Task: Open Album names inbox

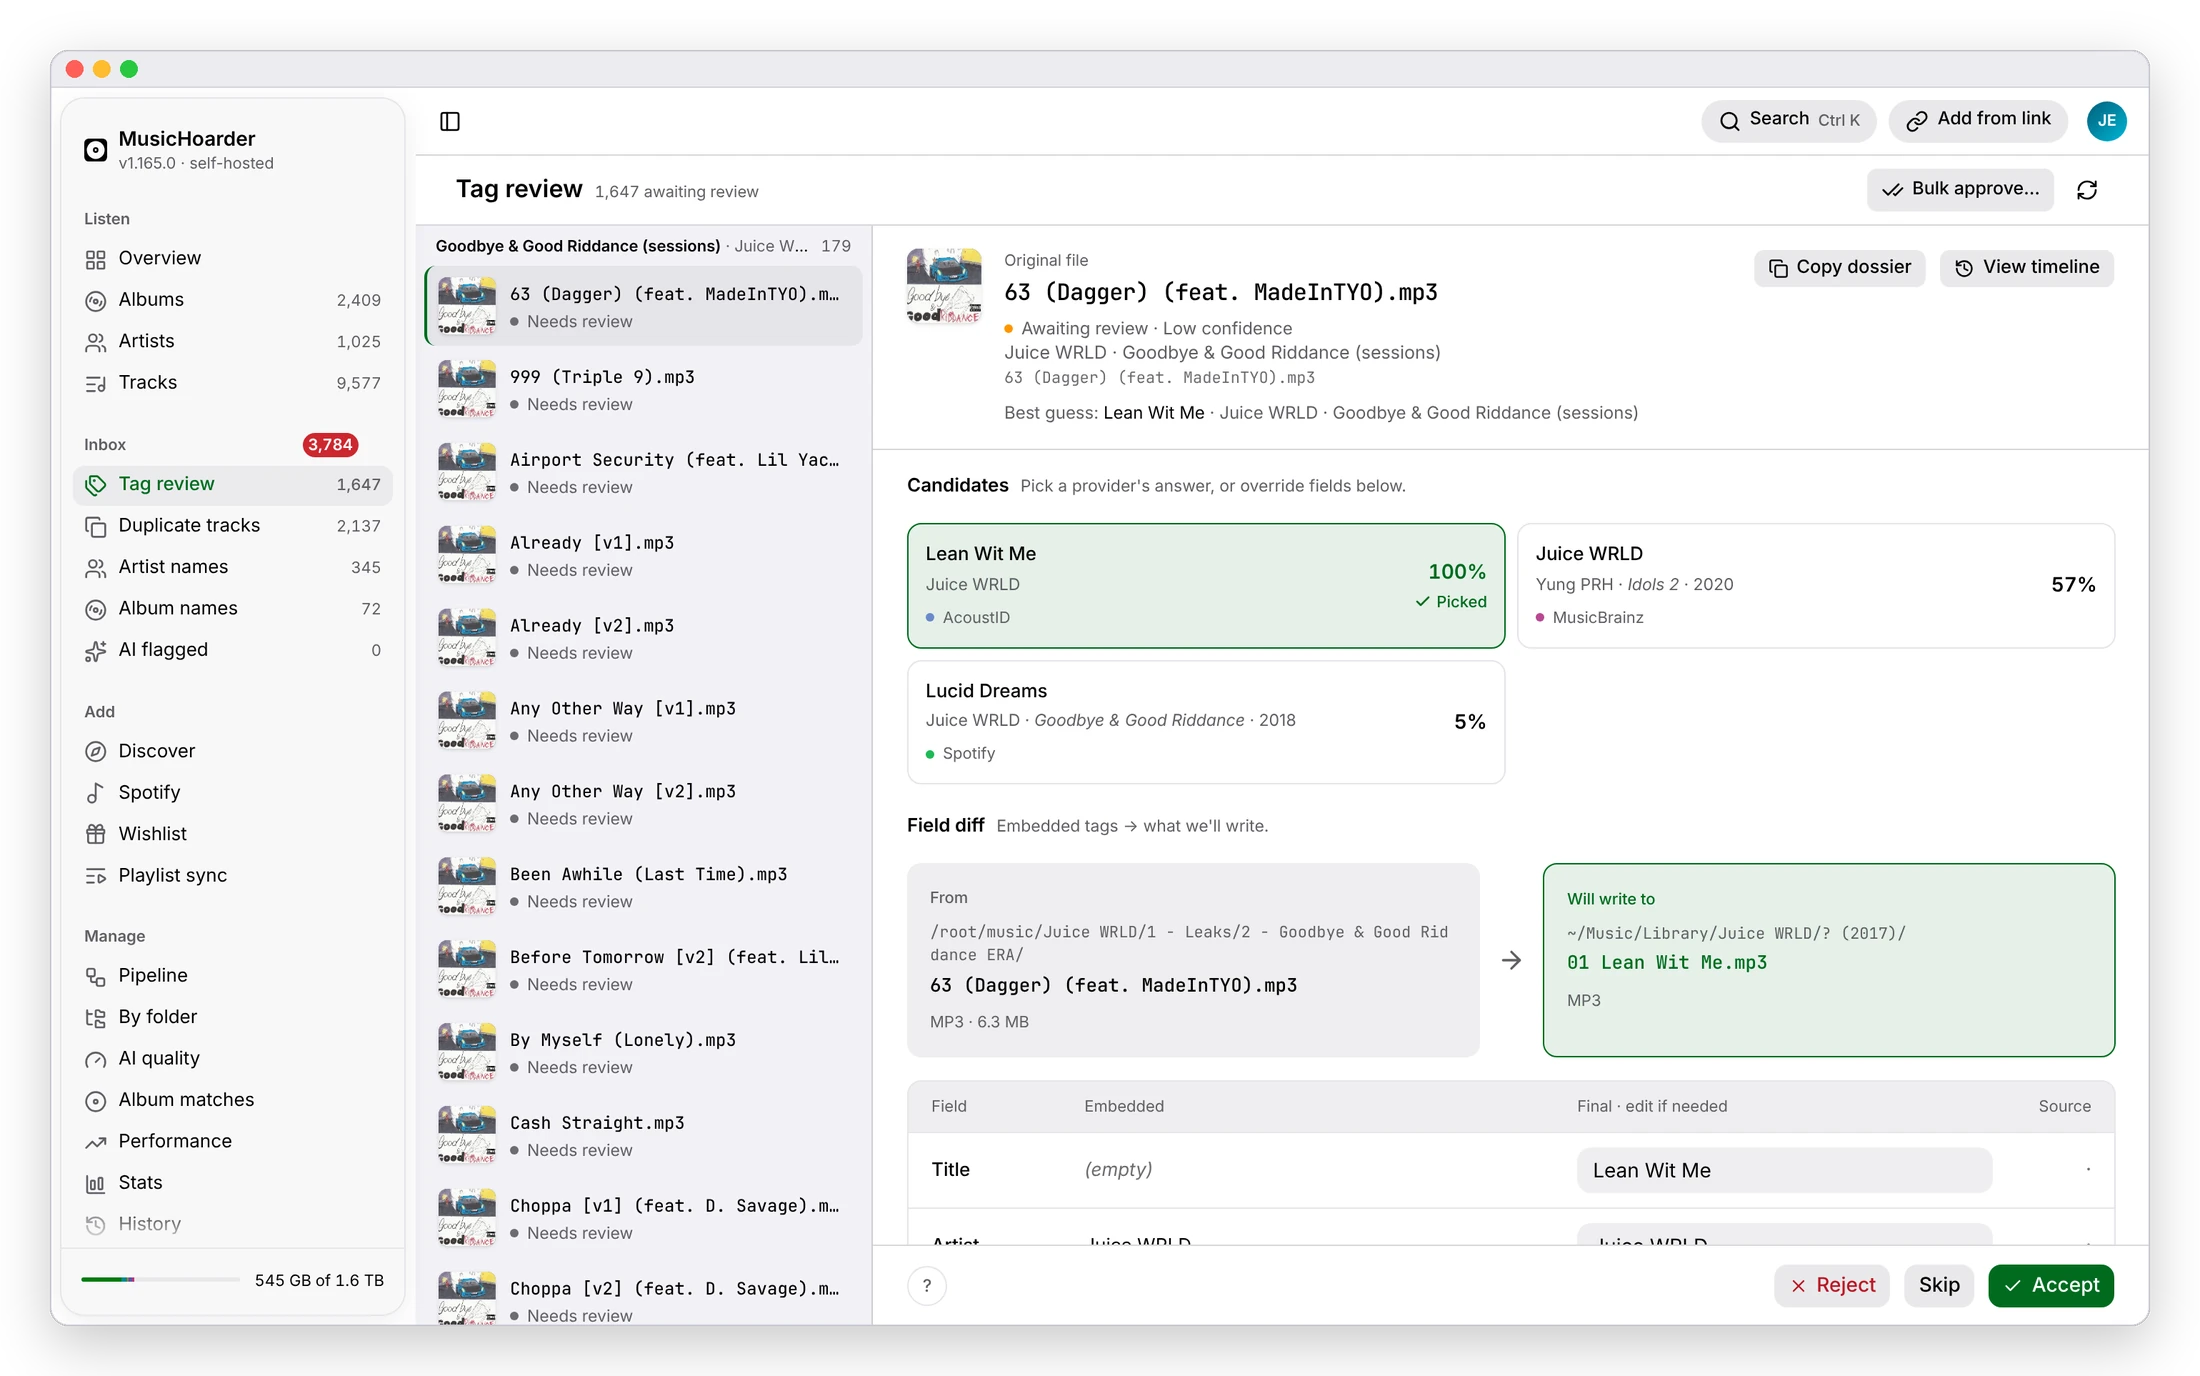Action: [233, 608]
